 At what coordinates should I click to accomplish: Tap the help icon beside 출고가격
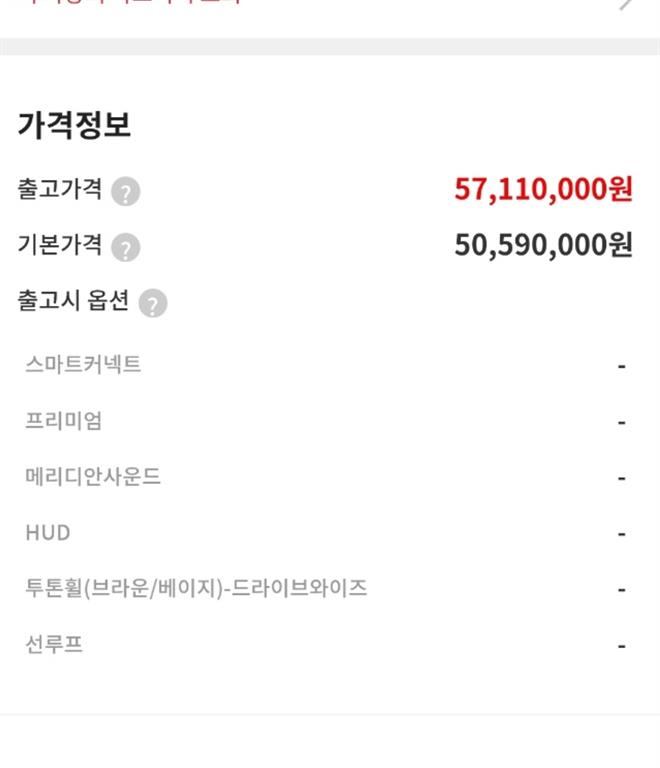click(125, 192)
